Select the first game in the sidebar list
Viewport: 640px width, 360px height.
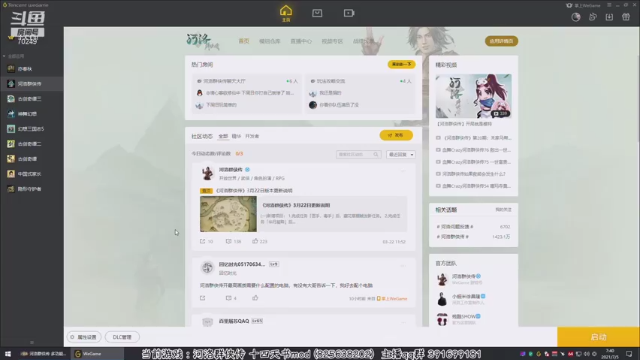(32, 69)
